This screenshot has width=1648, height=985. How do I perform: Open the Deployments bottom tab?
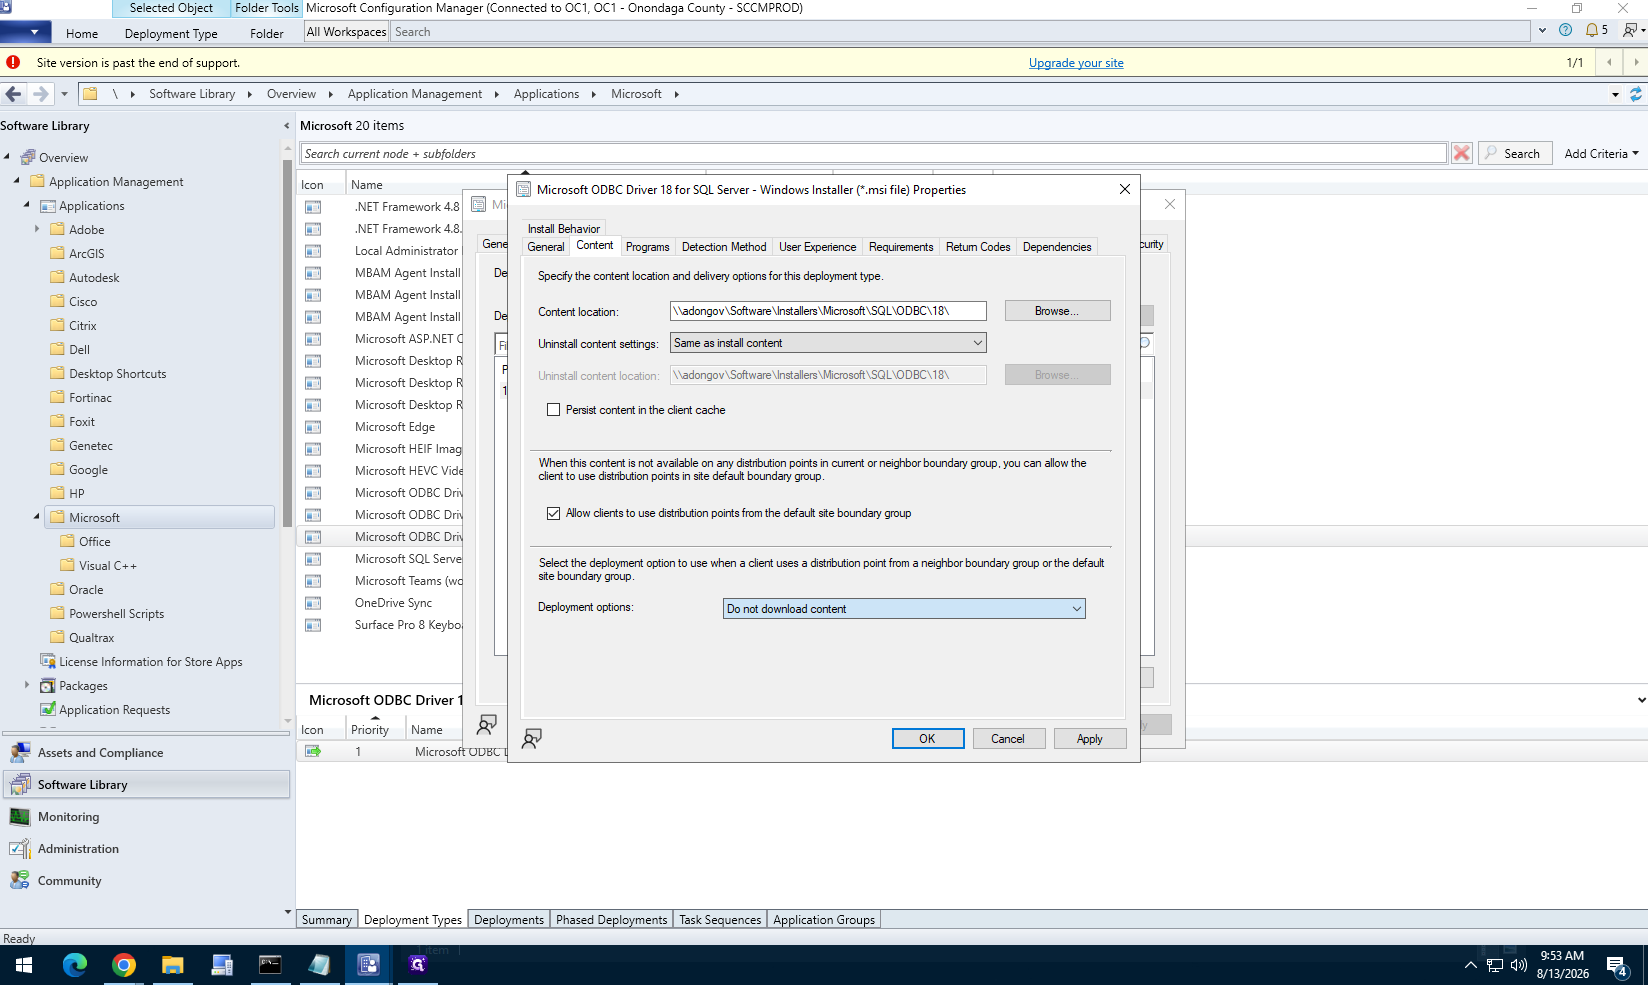click(x=509, y=920)
